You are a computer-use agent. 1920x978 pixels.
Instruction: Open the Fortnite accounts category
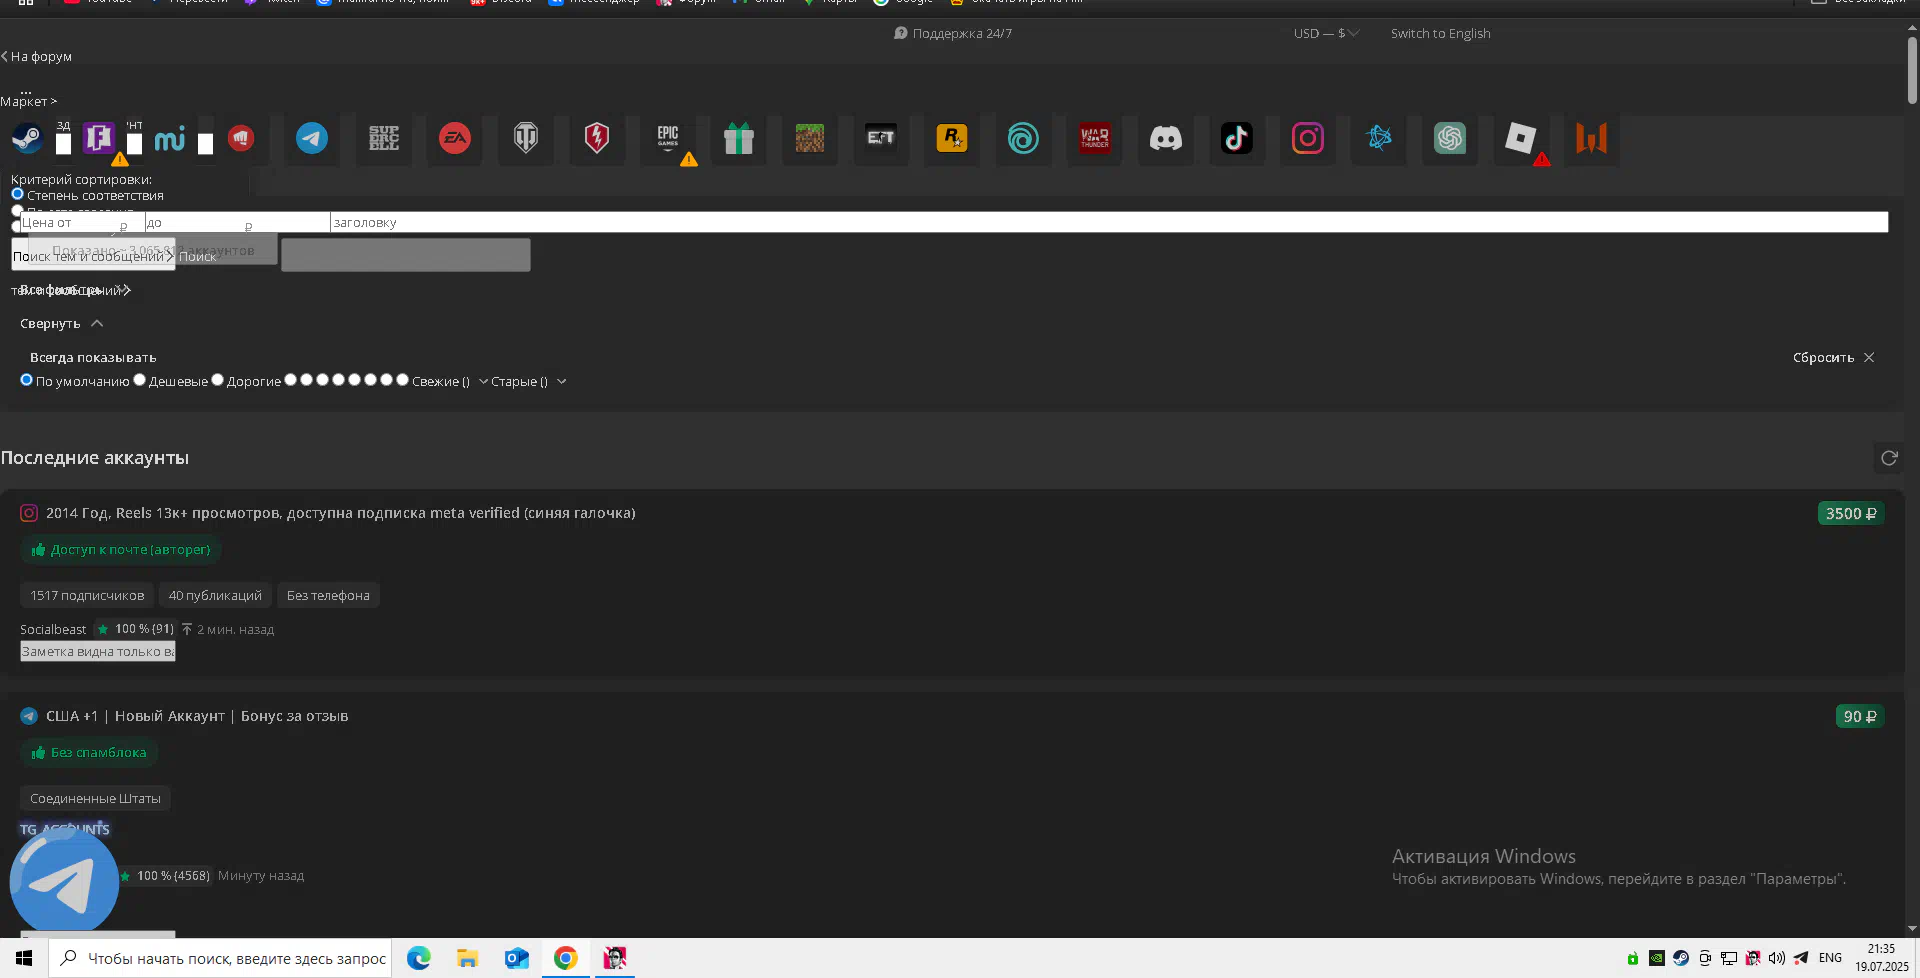coord(98,138)
